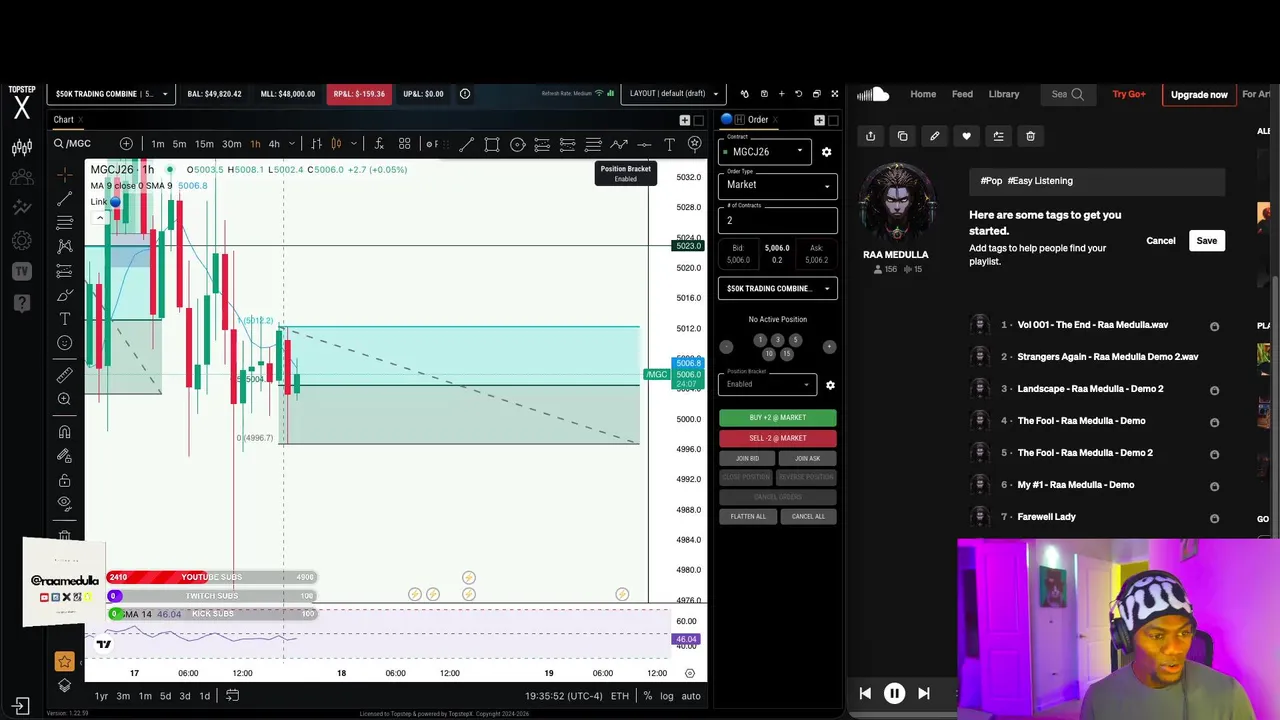Screen dimensions: 1280x720
Task: Select the crosshair cursor tool
Action: [x=65, y=174]
